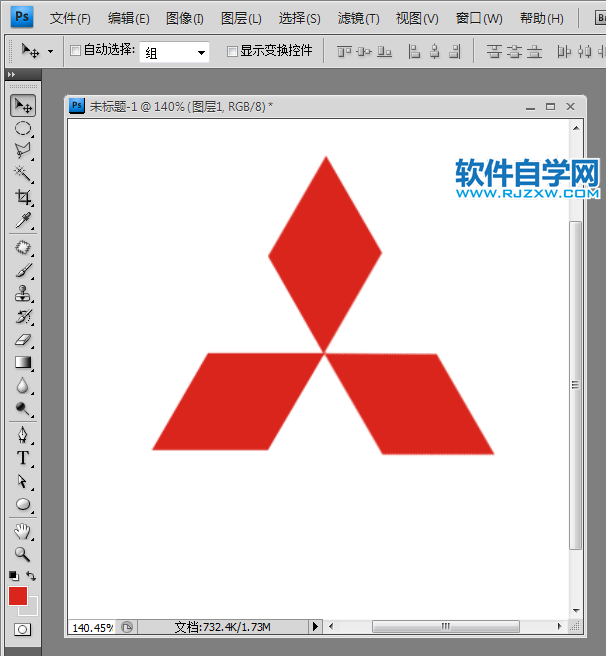
Task: Select the Polygonal Lasso tool
Action: coord(23,151)
